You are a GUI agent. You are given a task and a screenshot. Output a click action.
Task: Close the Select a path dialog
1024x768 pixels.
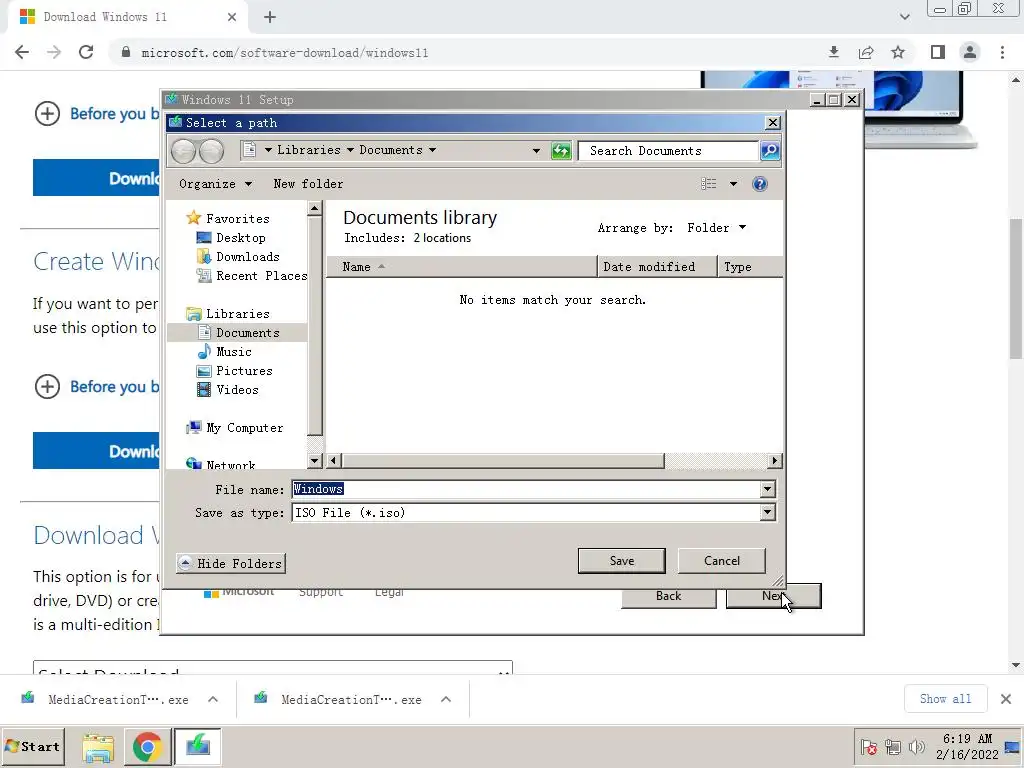773,123
